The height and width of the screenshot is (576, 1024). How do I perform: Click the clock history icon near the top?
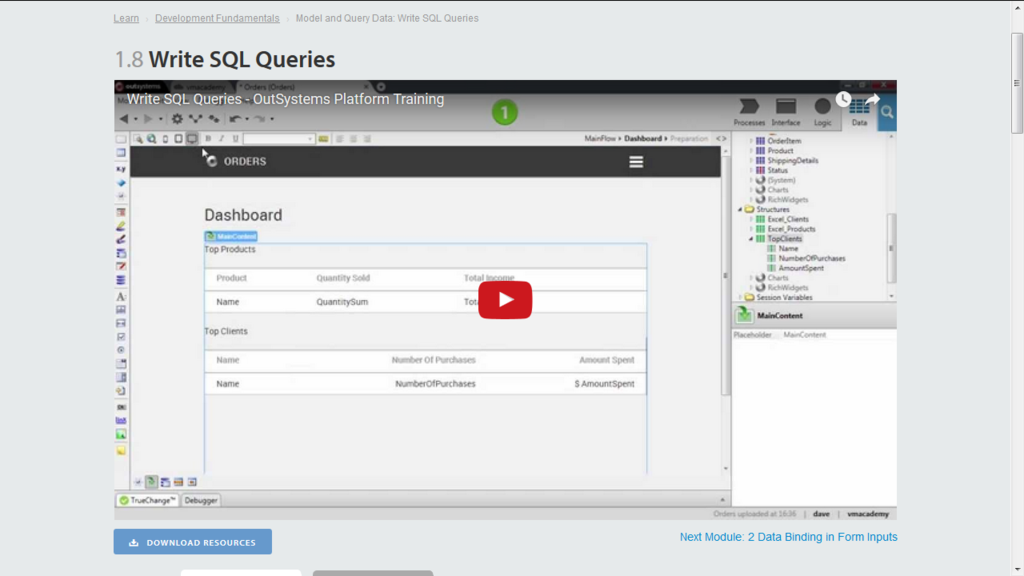844,99
